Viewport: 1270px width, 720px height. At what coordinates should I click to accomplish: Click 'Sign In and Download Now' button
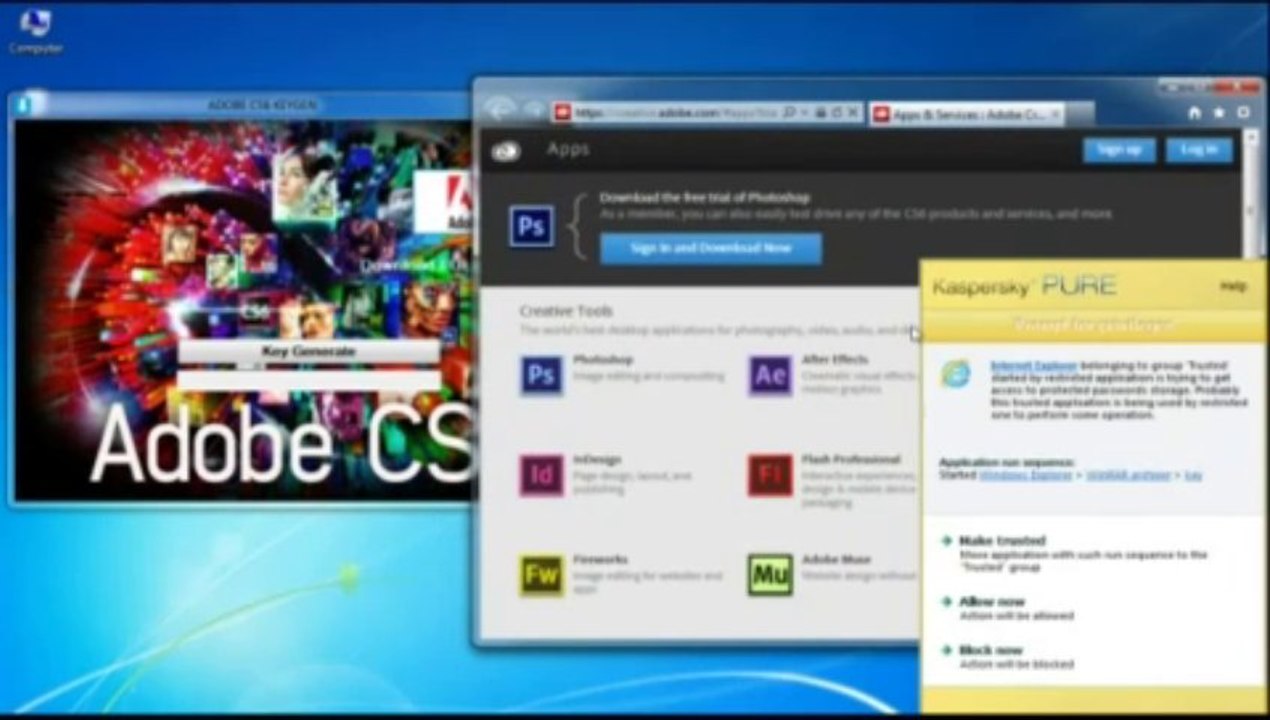tap(711, 248)
